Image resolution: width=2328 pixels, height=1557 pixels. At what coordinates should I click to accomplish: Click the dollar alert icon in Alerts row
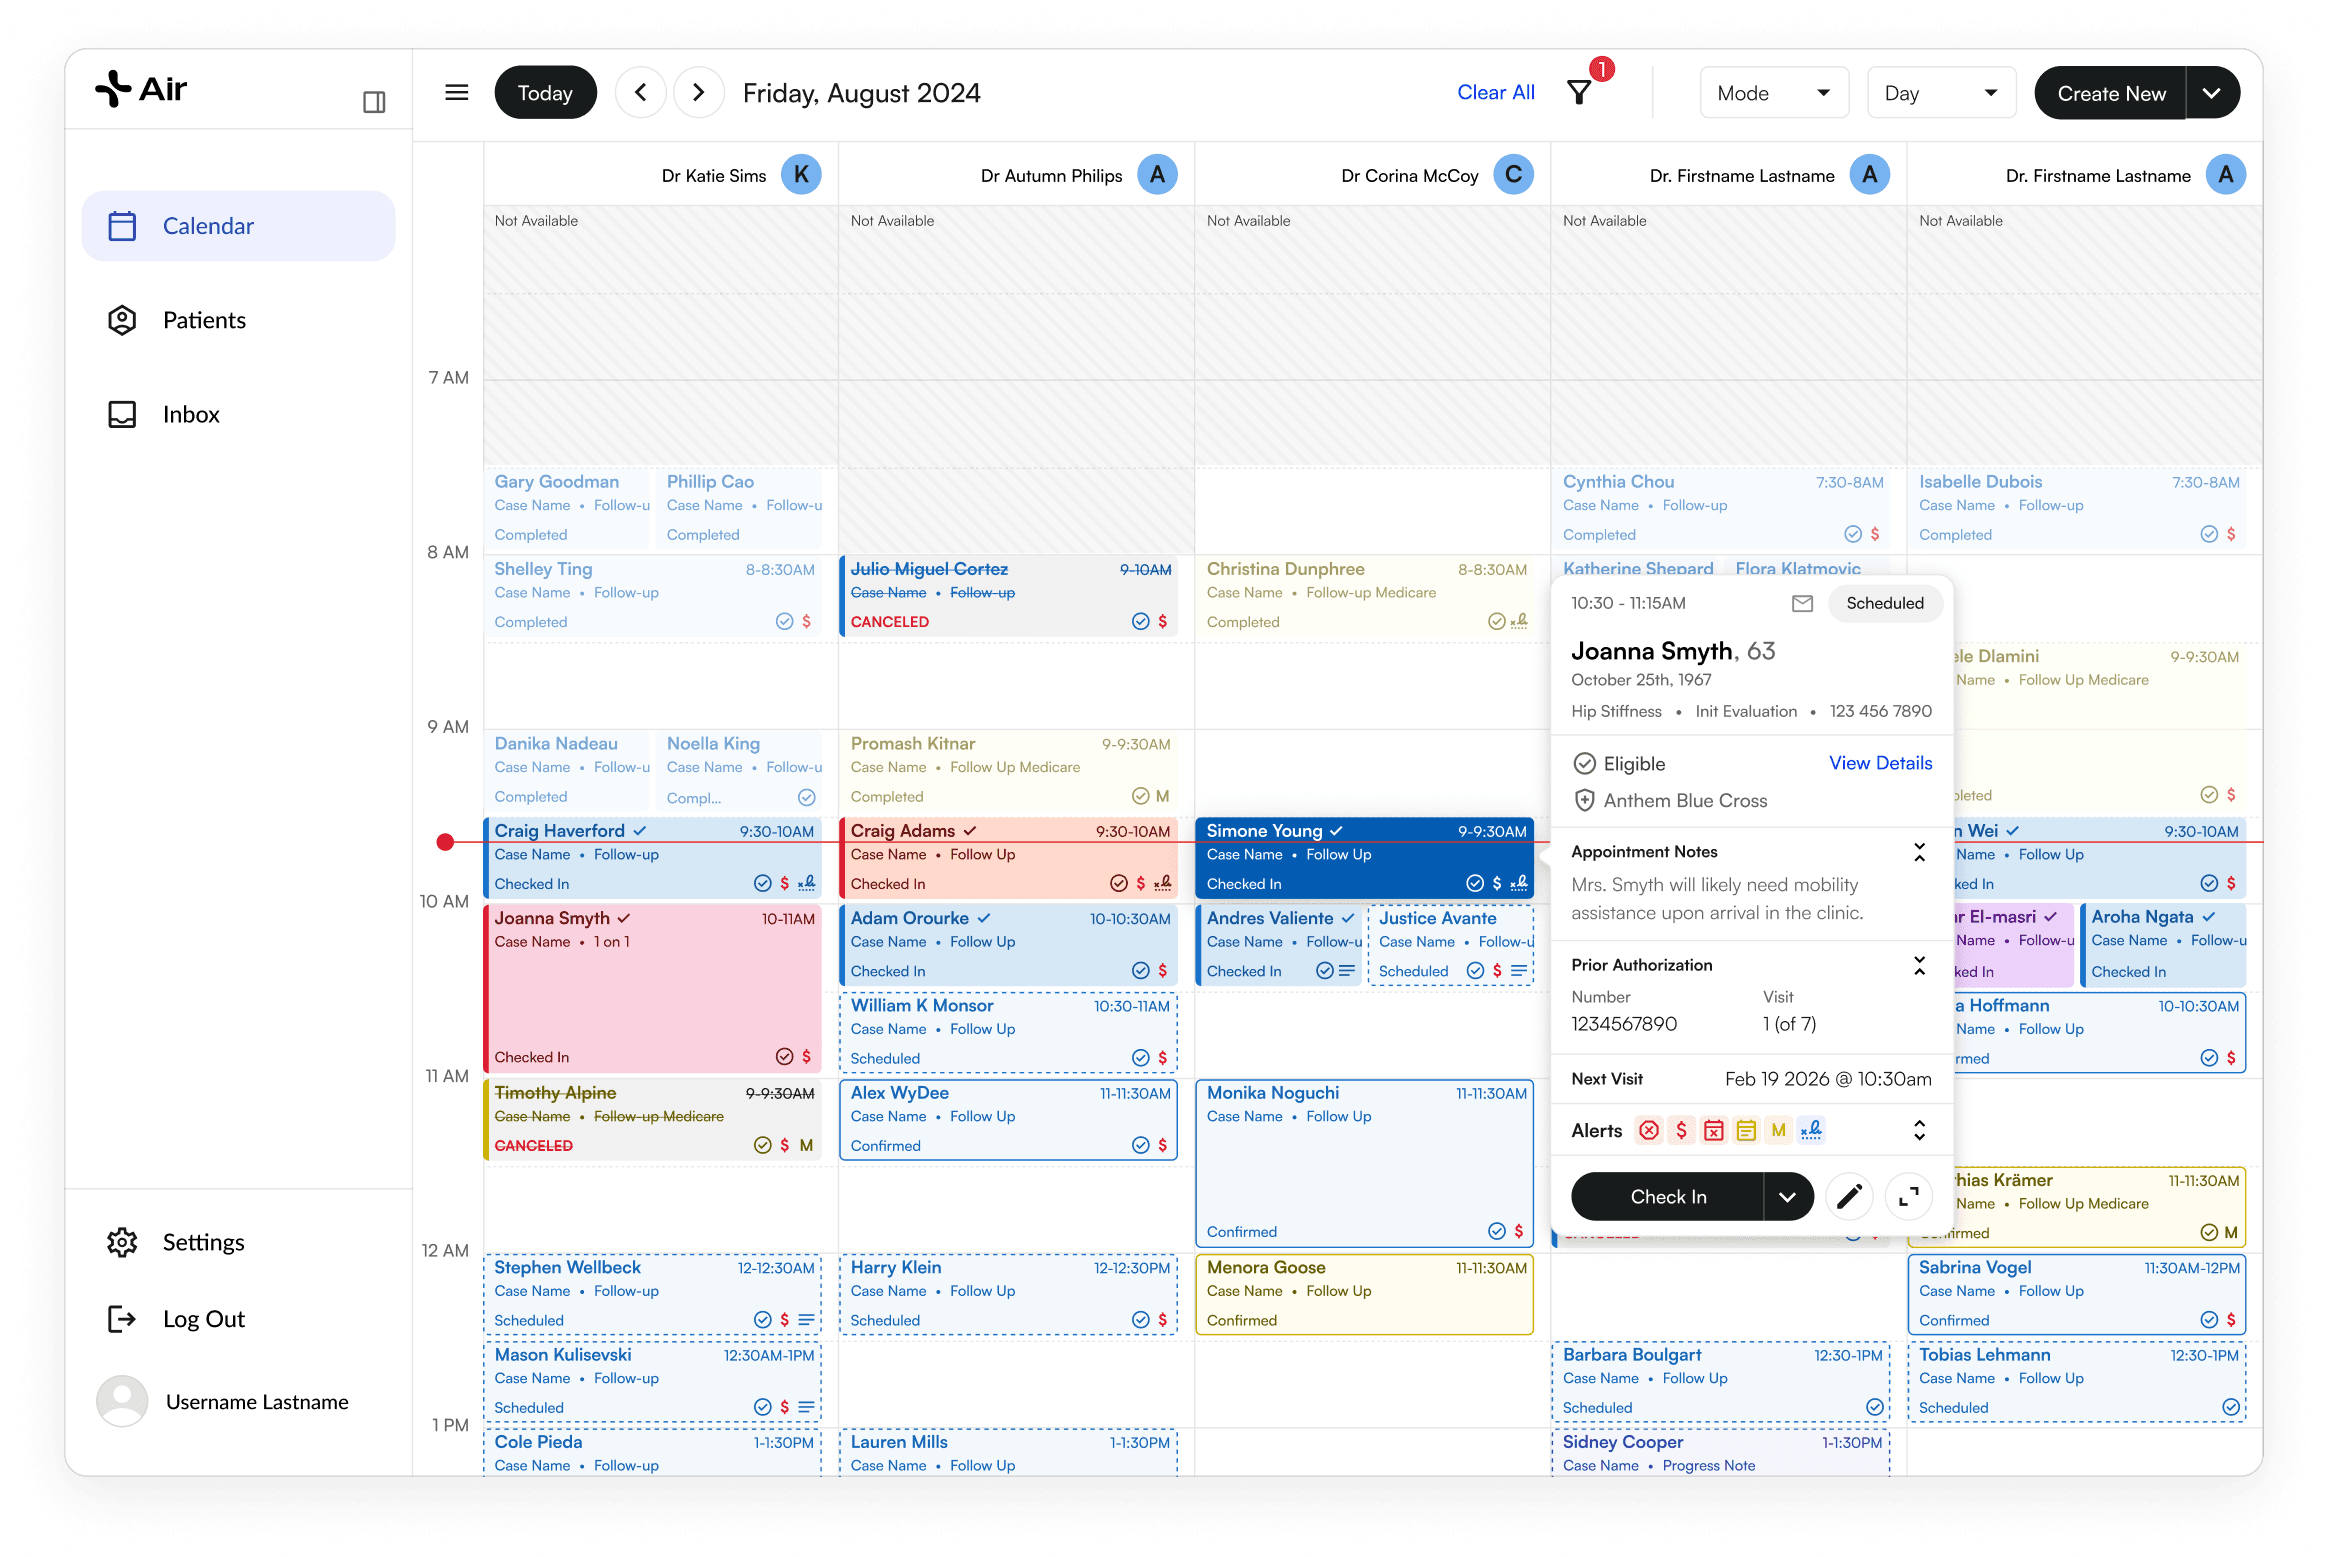click(x=1681, y=1130)
